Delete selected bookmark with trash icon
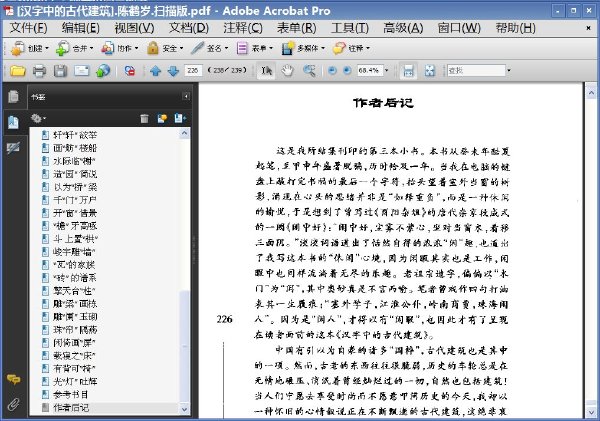This screenshot has width=600, height=421. click(x=144, y=119)
